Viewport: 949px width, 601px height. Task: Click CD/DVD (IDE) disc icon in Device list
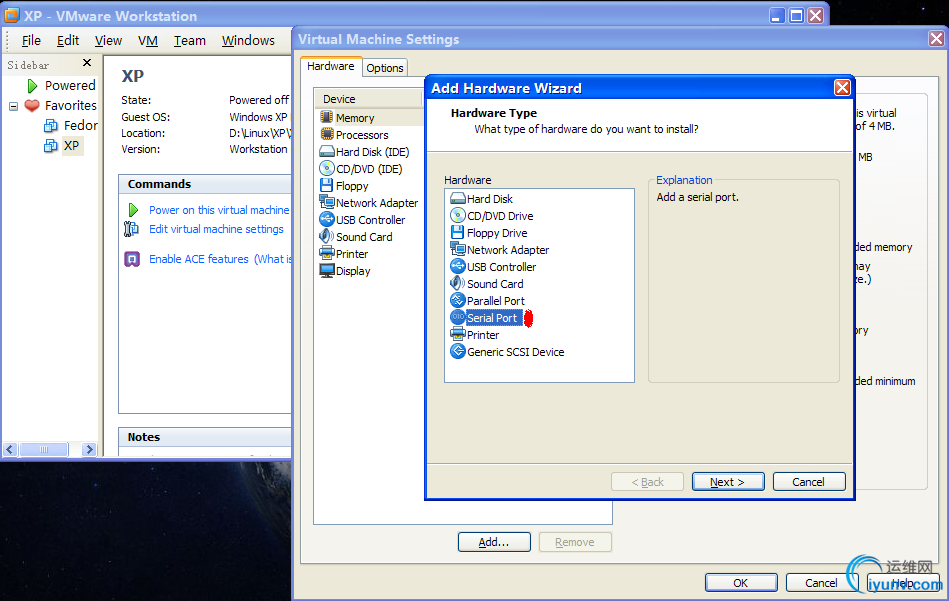click(x=327, y=168)
